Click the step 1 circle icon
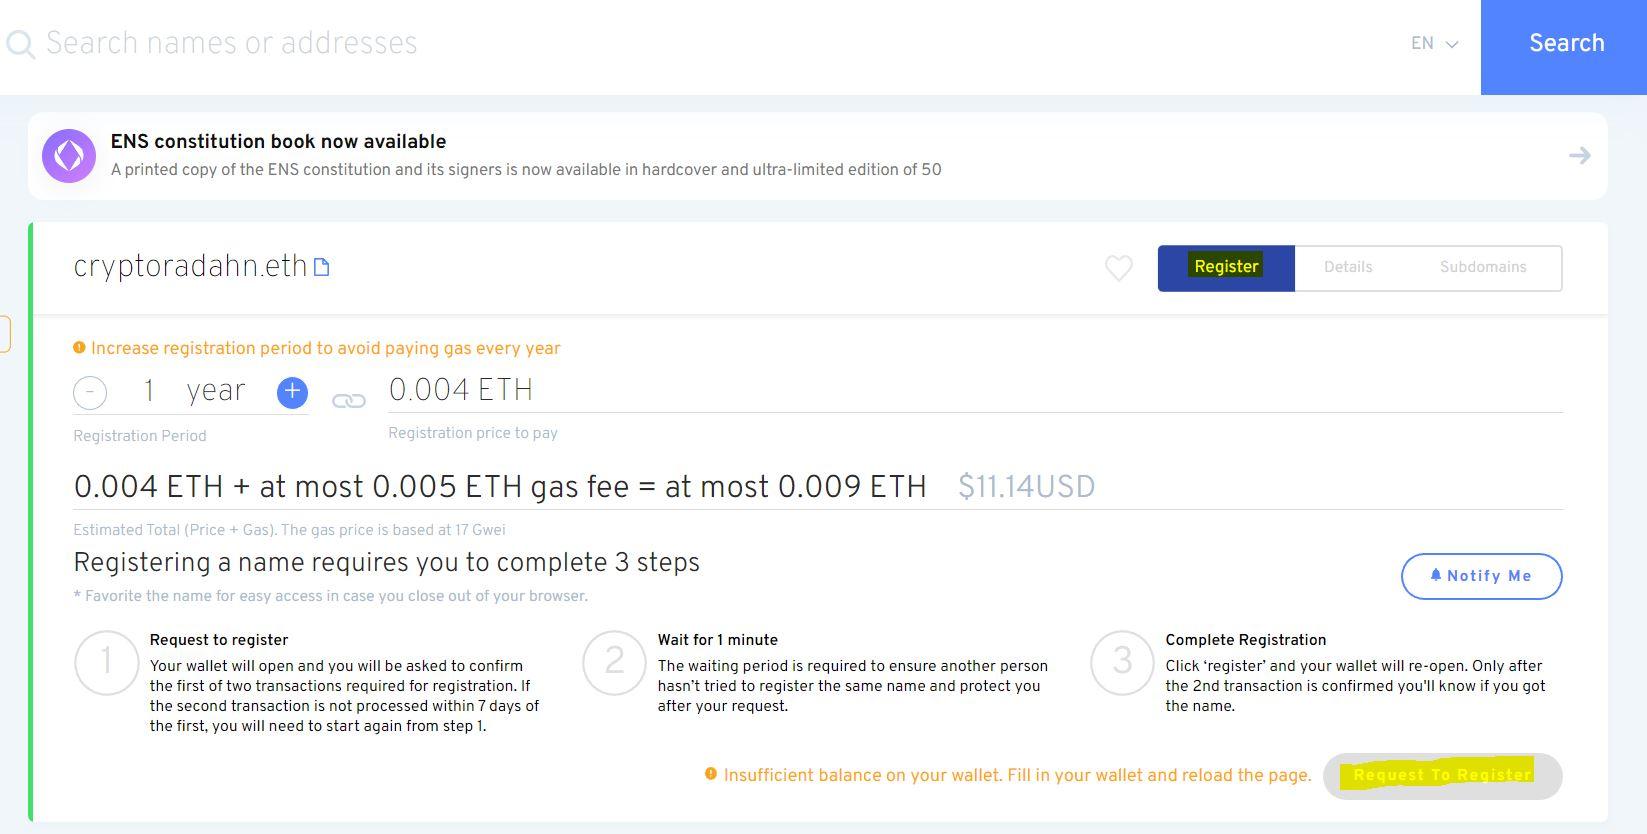Viewport: 1647px width, 834px height. tap(106, 662)
